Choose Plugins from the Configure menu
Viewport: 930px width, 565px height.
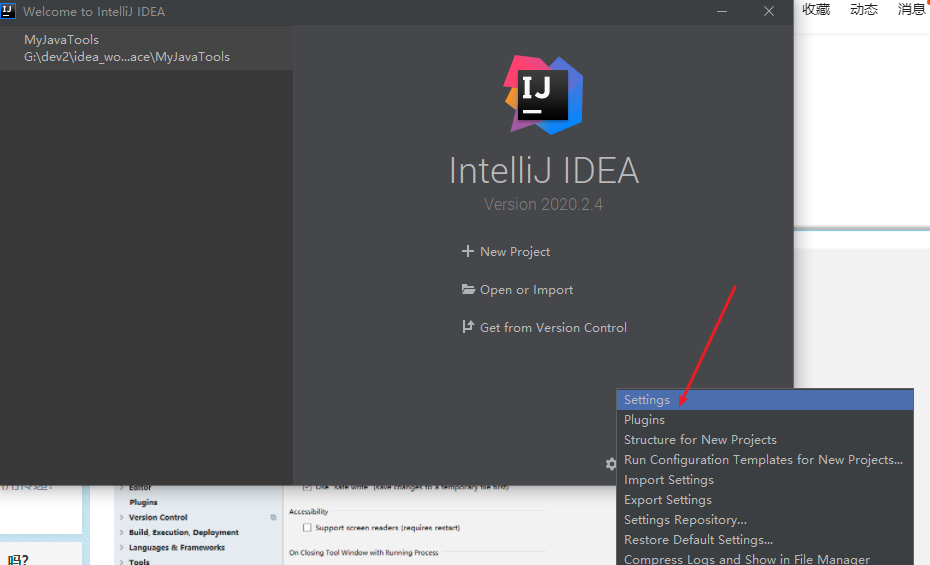tap(765, 420)
